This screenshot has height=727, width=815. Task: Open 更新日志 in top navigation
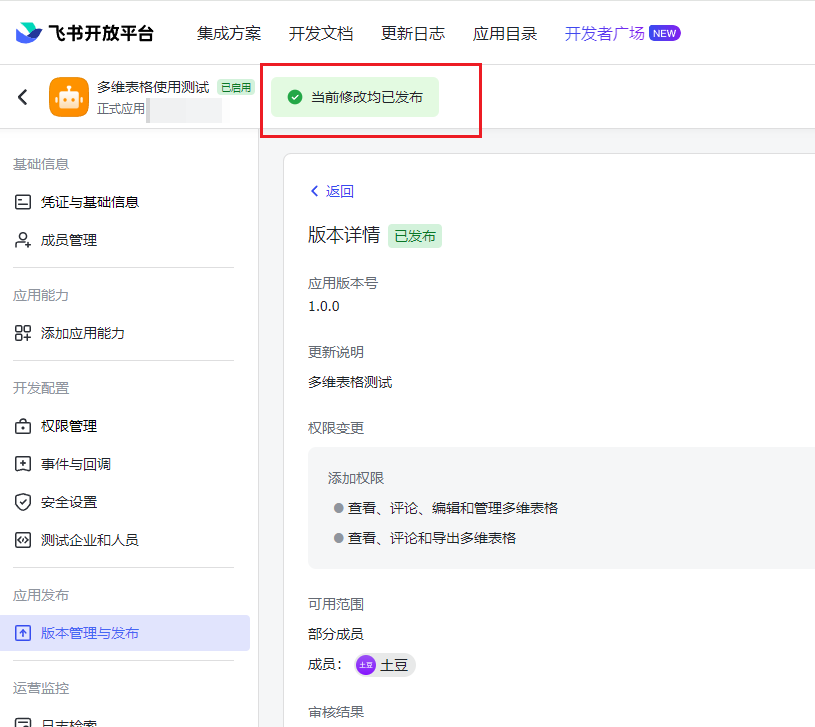click(413, 33)
